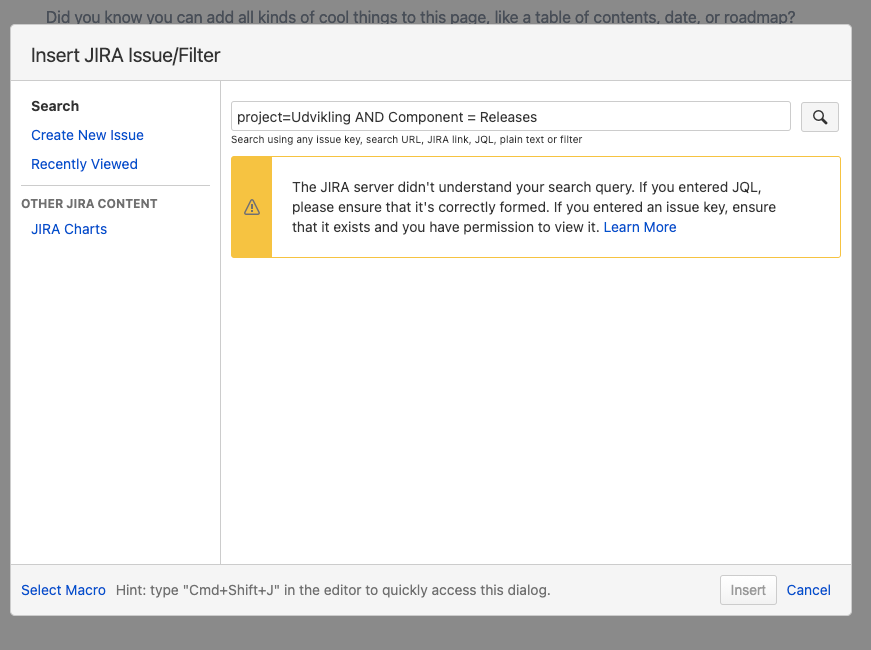Click the dimmed page text behind dialog

pyautogui.click(x=420, y=16)
